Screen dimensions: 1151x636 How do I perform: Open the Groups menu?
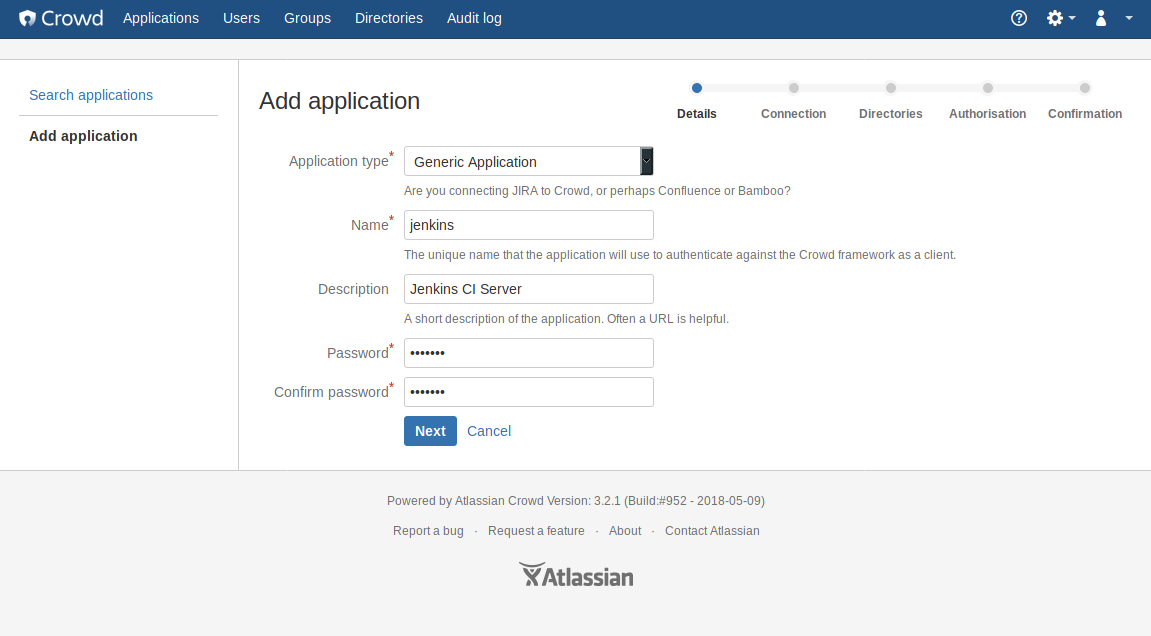[308, 18]
